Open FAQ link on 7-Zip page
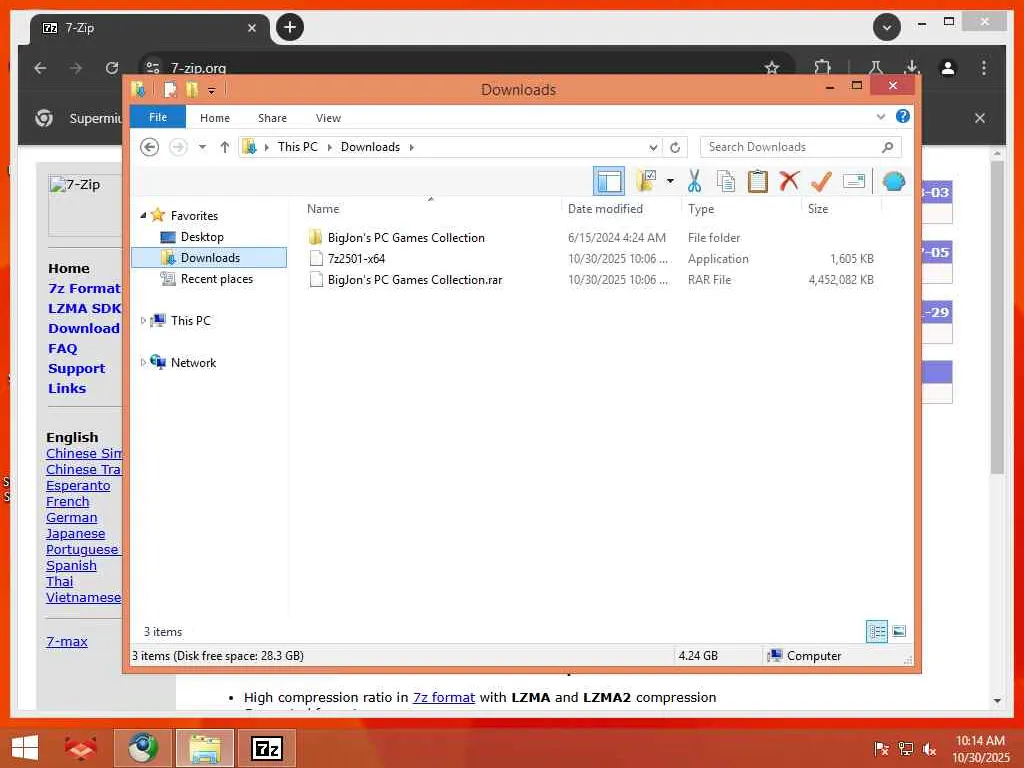 (x=63, y=348)
